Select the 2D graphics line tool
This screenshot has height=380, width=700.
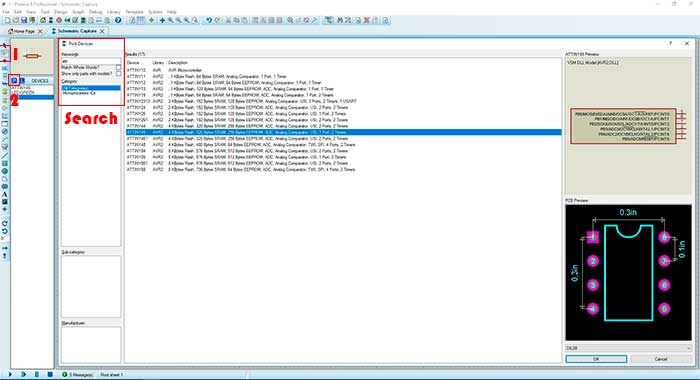[x=4, y=156]
